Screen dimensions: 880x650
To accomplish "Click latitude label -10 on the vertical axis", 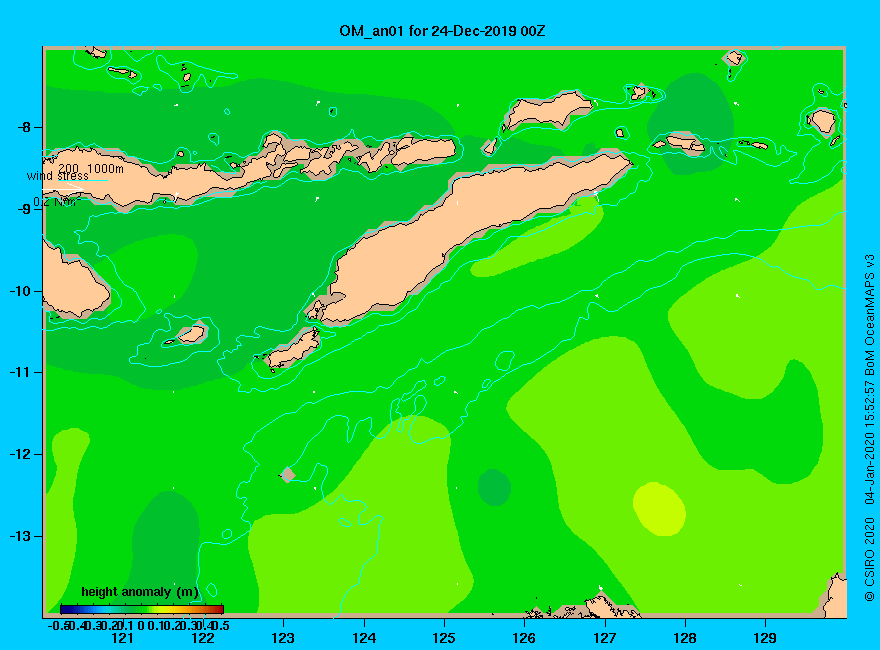I will [21, 291].
